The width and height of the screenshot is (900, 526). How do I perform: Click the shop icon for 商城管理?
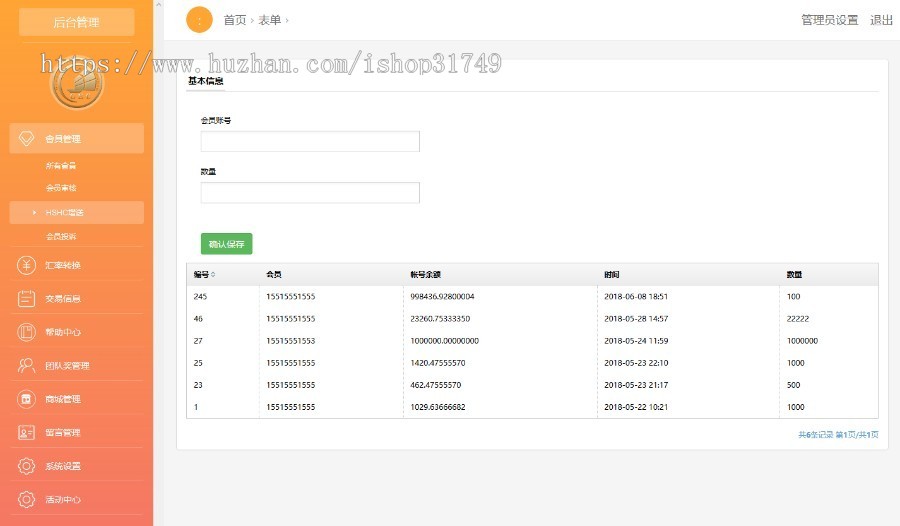(x=26, y=399)
